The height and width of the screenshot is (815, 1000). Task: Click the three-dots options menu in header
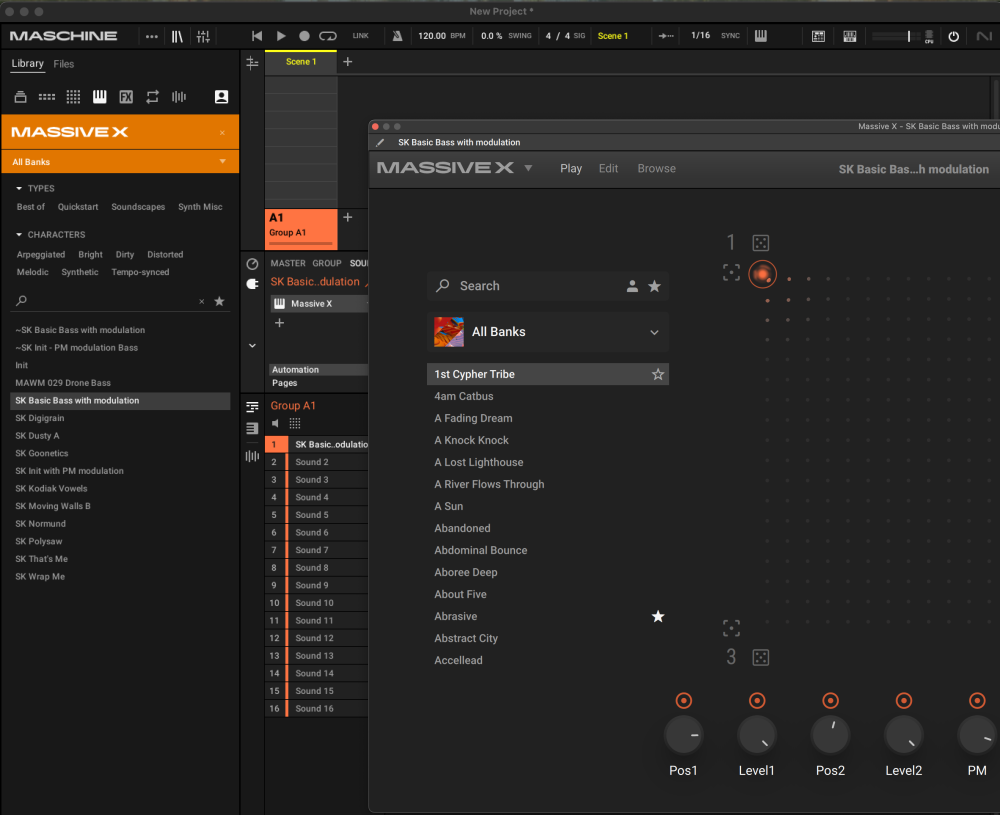click(x=152, y=36)
